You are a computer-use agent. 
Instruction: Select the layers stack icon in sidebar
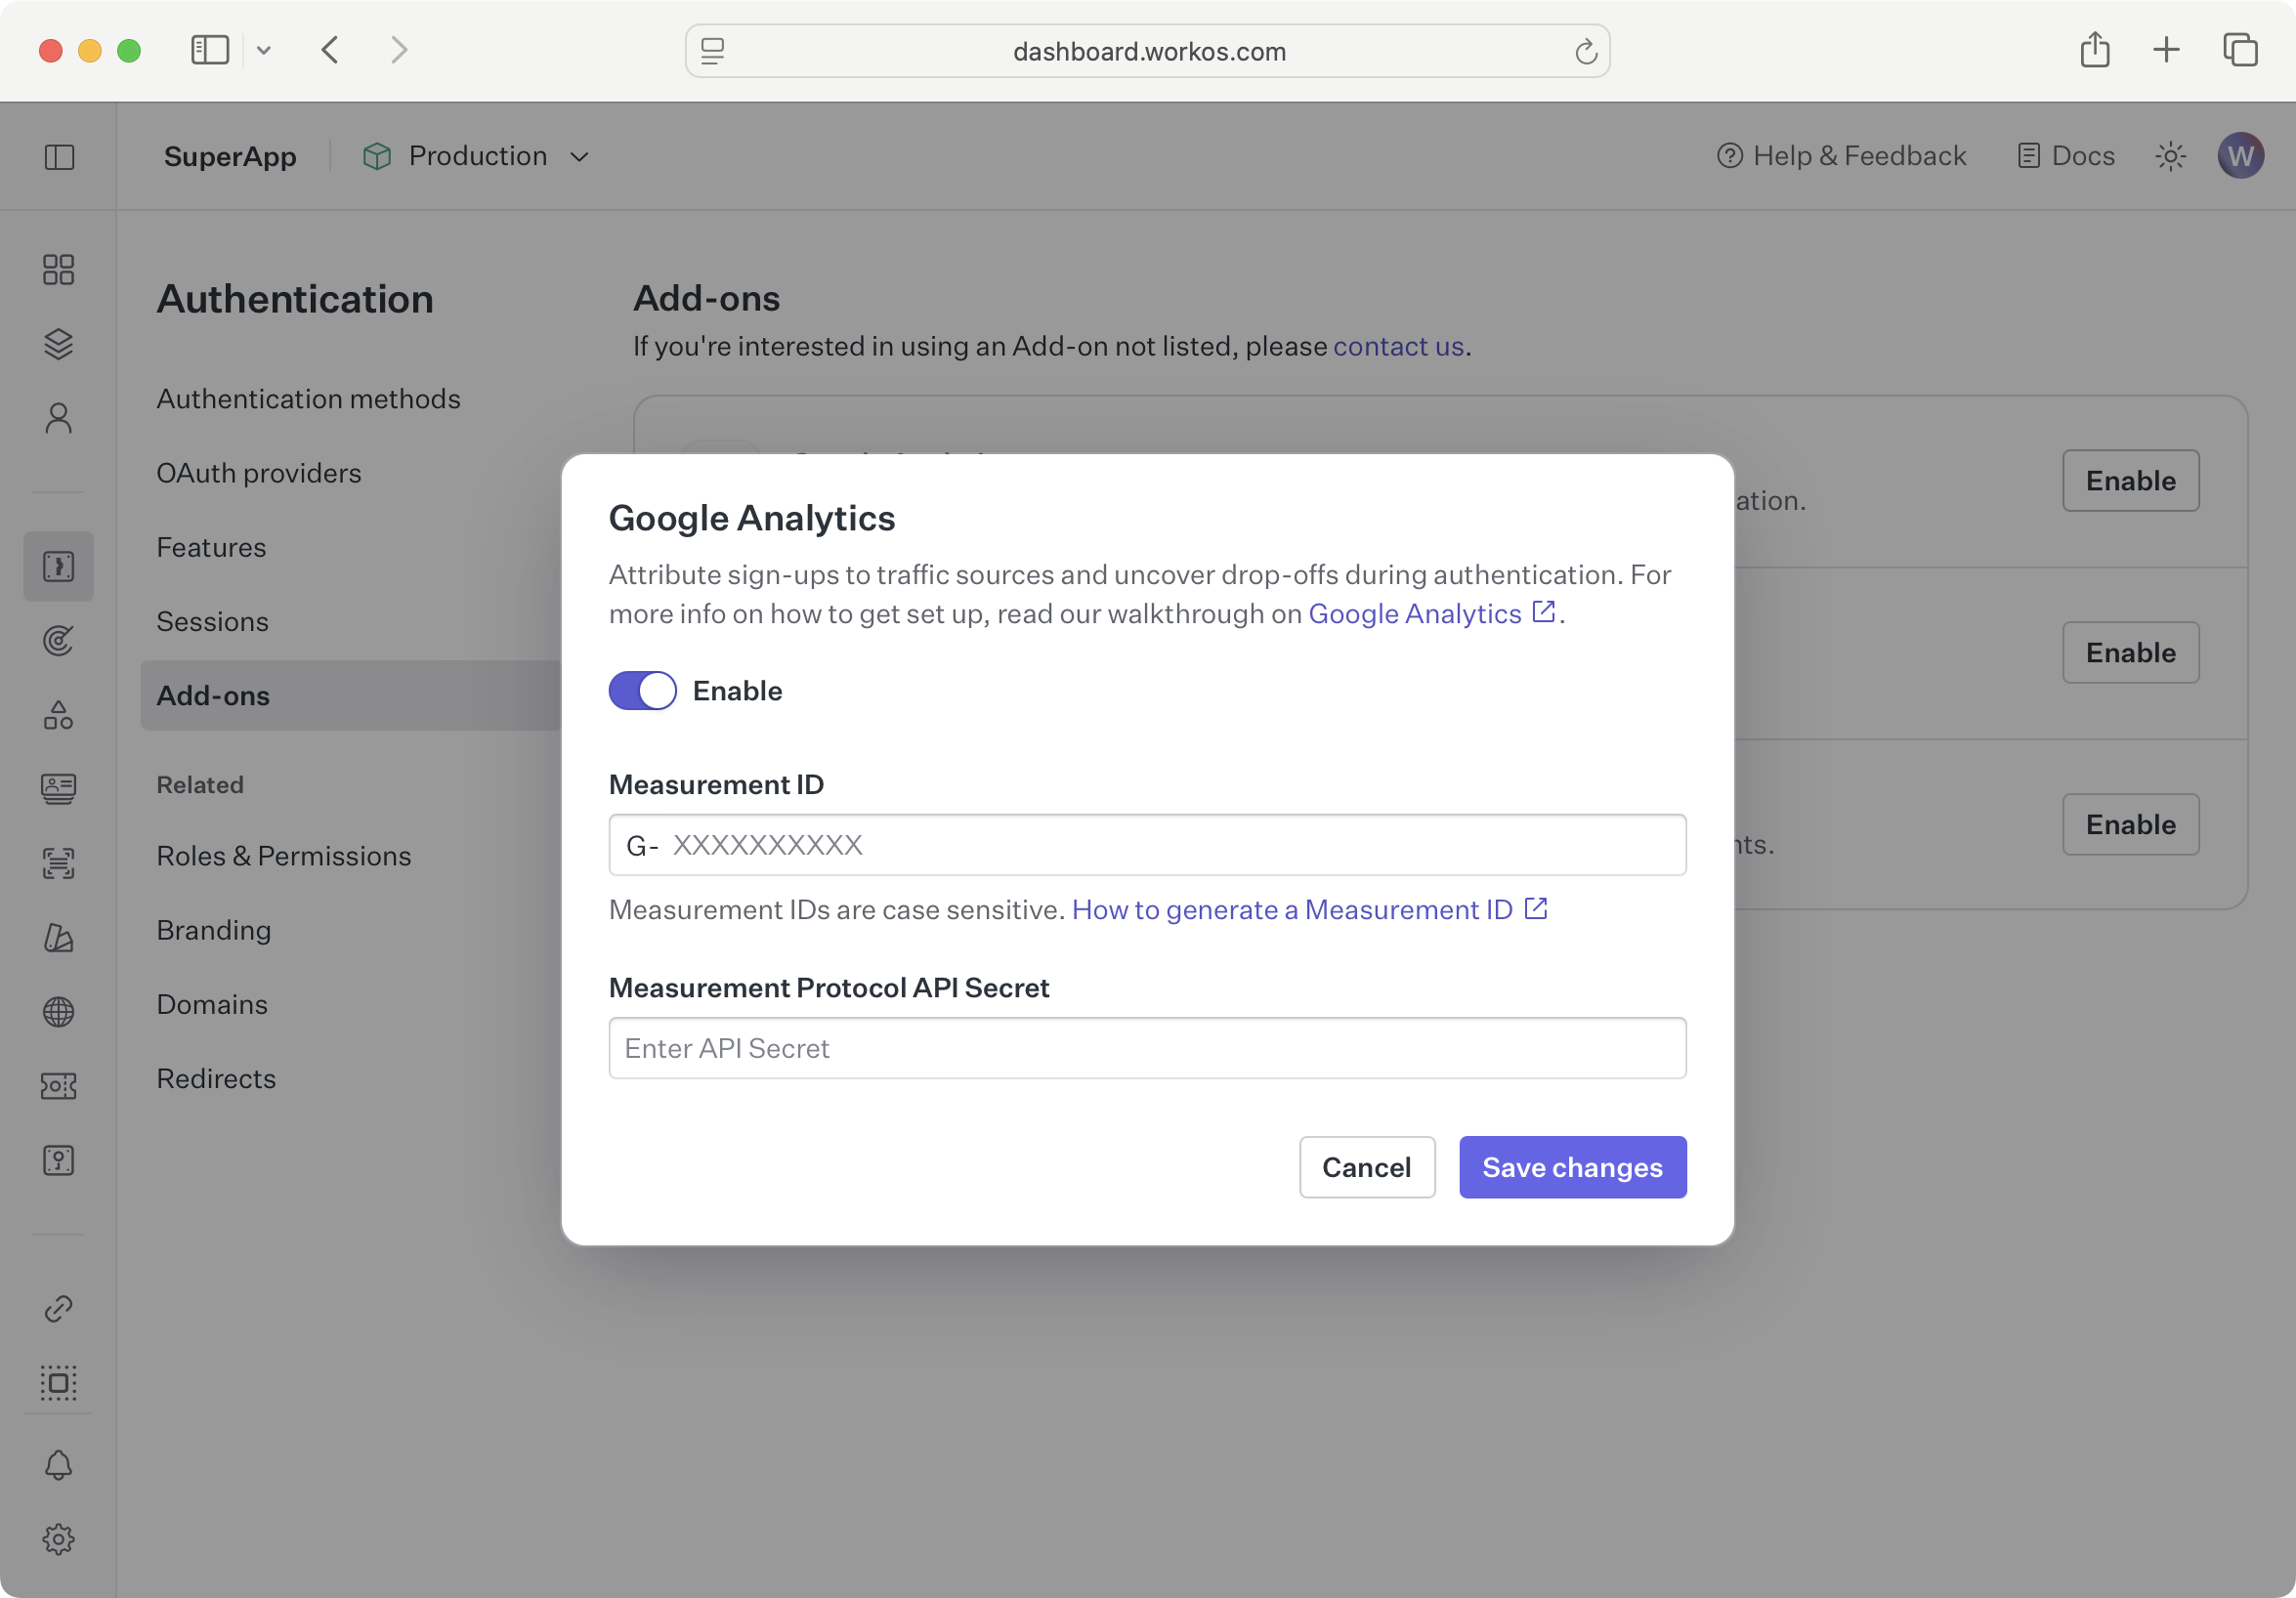point(58,345)
